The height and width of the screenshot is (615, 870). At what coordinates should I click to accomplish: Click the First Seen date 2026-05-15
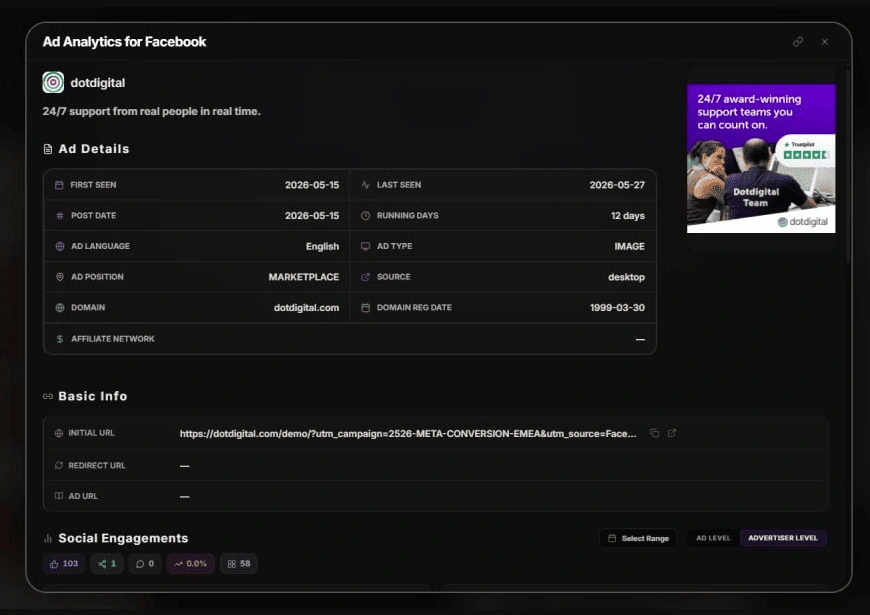point(312,185)
